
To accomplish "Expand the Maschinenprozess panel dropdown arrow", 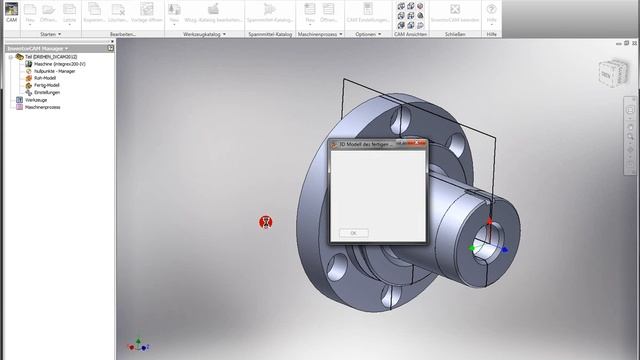I will point(341,34).
